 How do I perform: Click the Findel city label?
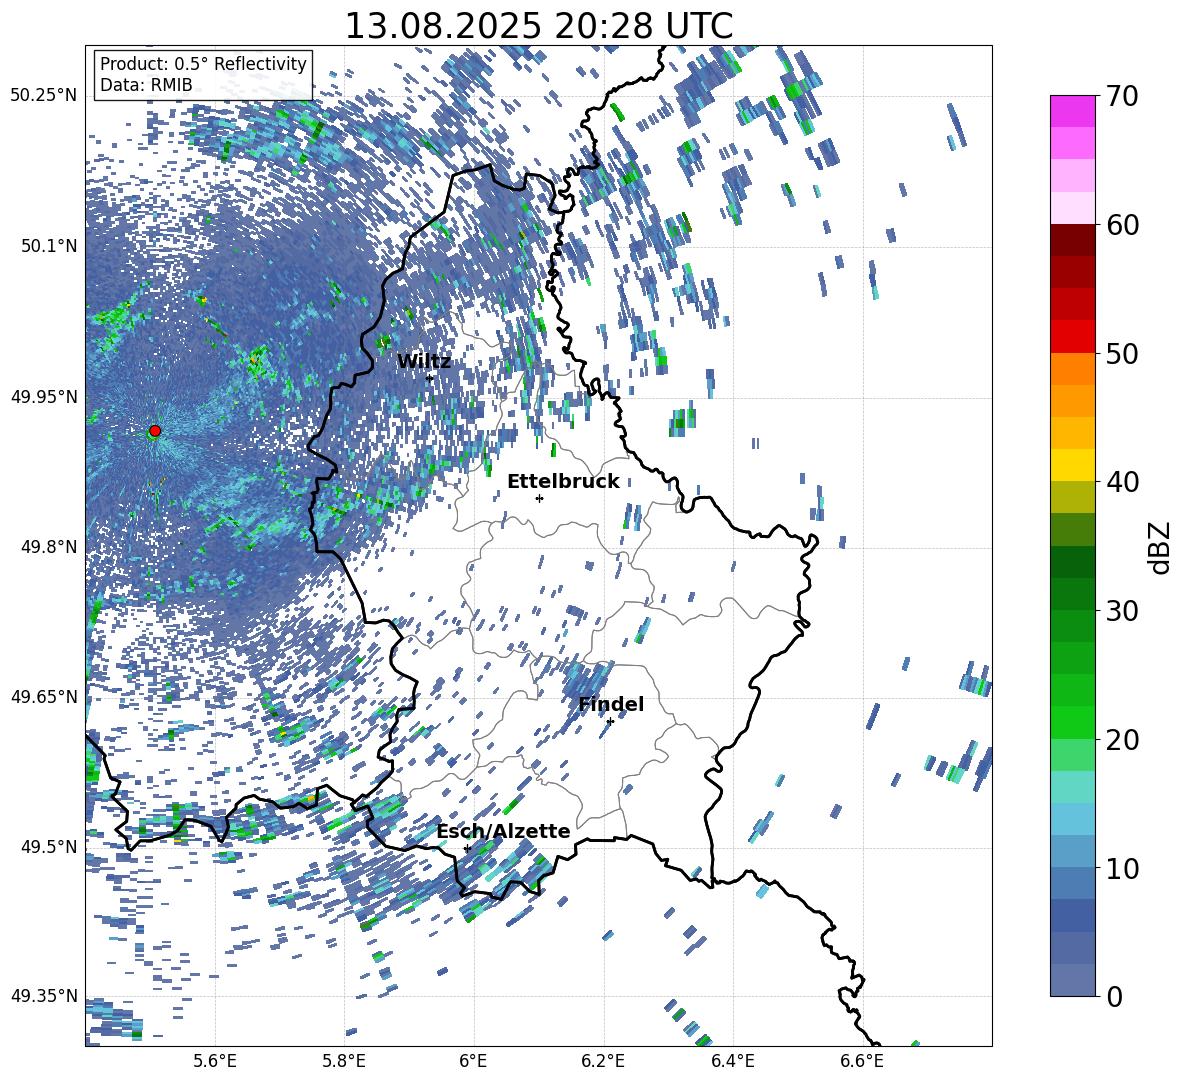click(611, 704)
